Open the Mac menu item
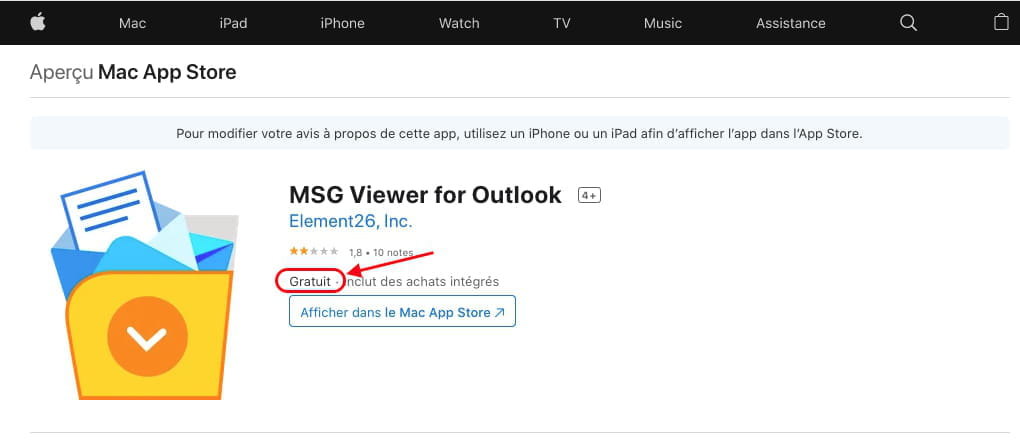Image resolution: width=1020 pixels, height=440 pixels. 133,23
